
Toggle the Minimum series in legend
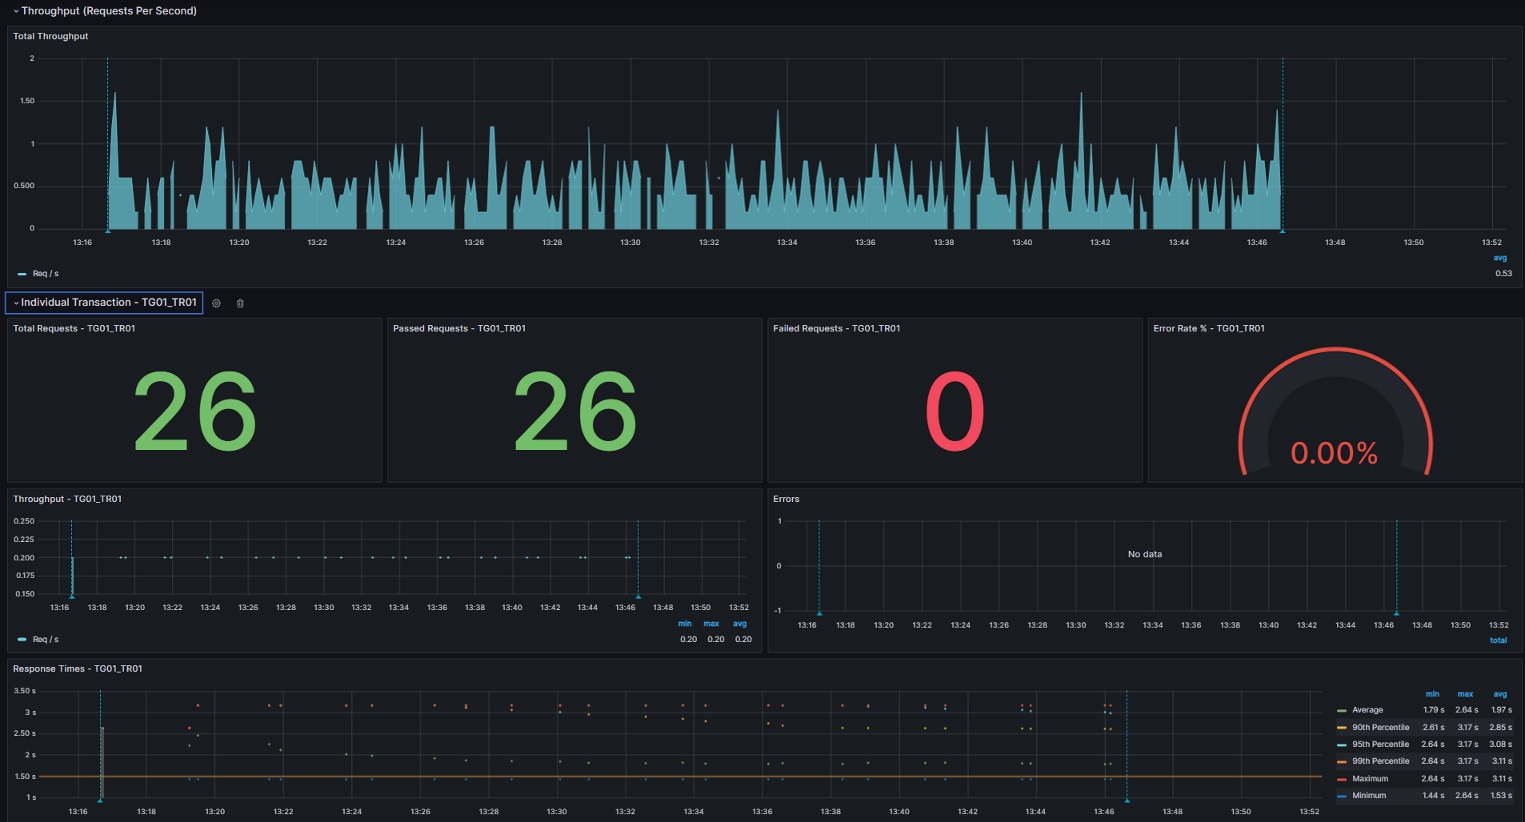point(1369,795)
